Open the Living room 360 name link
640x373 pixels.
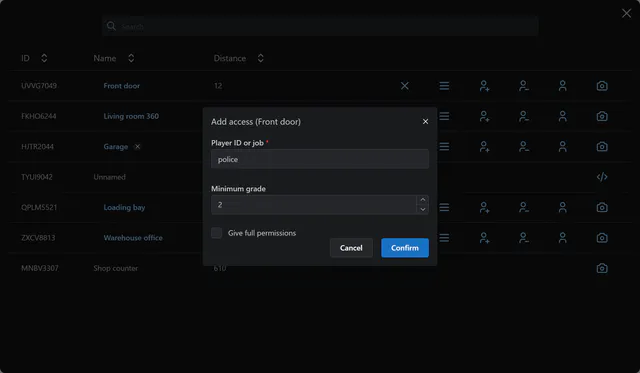(131, 116)
